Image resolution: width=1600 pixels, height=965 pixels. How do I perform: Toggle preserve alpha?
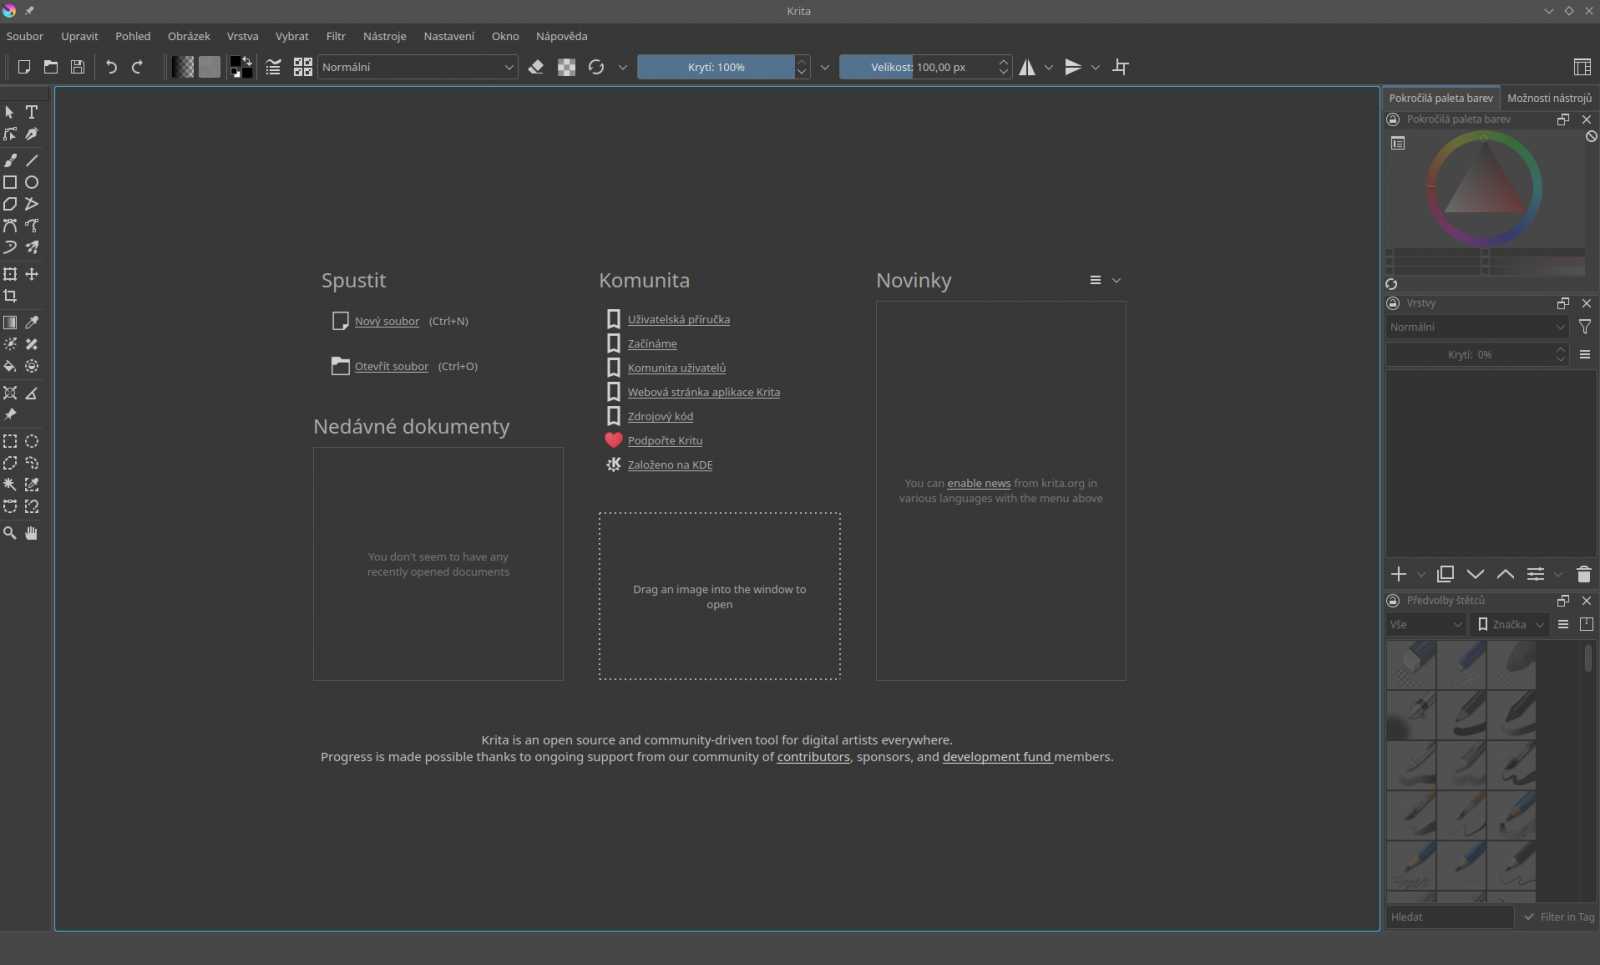567,67
